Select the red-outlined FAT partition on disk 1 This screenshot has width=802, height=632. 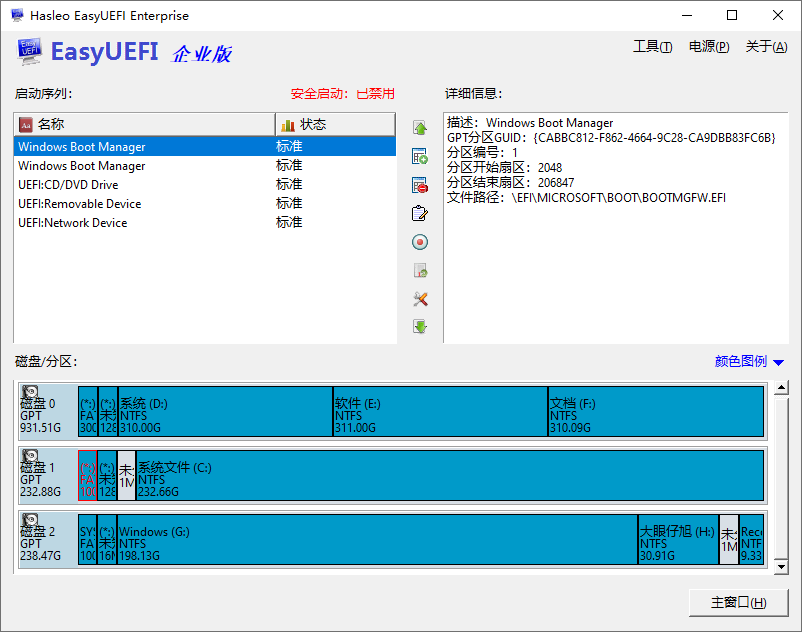click(x=87, y=476)
